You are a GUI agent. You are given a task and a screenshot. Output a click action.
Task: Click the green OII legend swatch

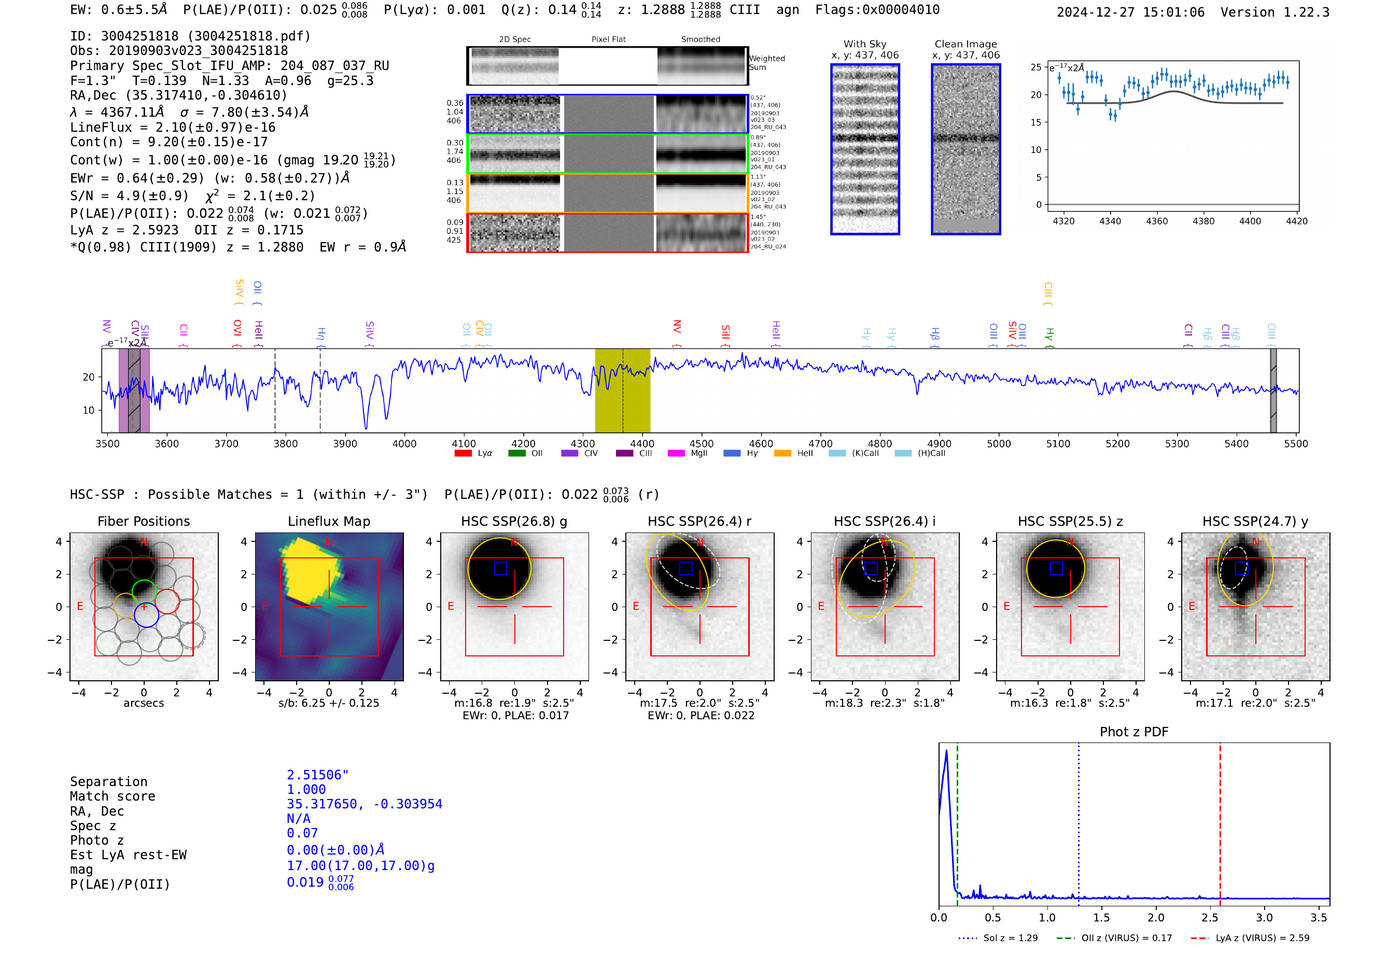coord(516,453)
